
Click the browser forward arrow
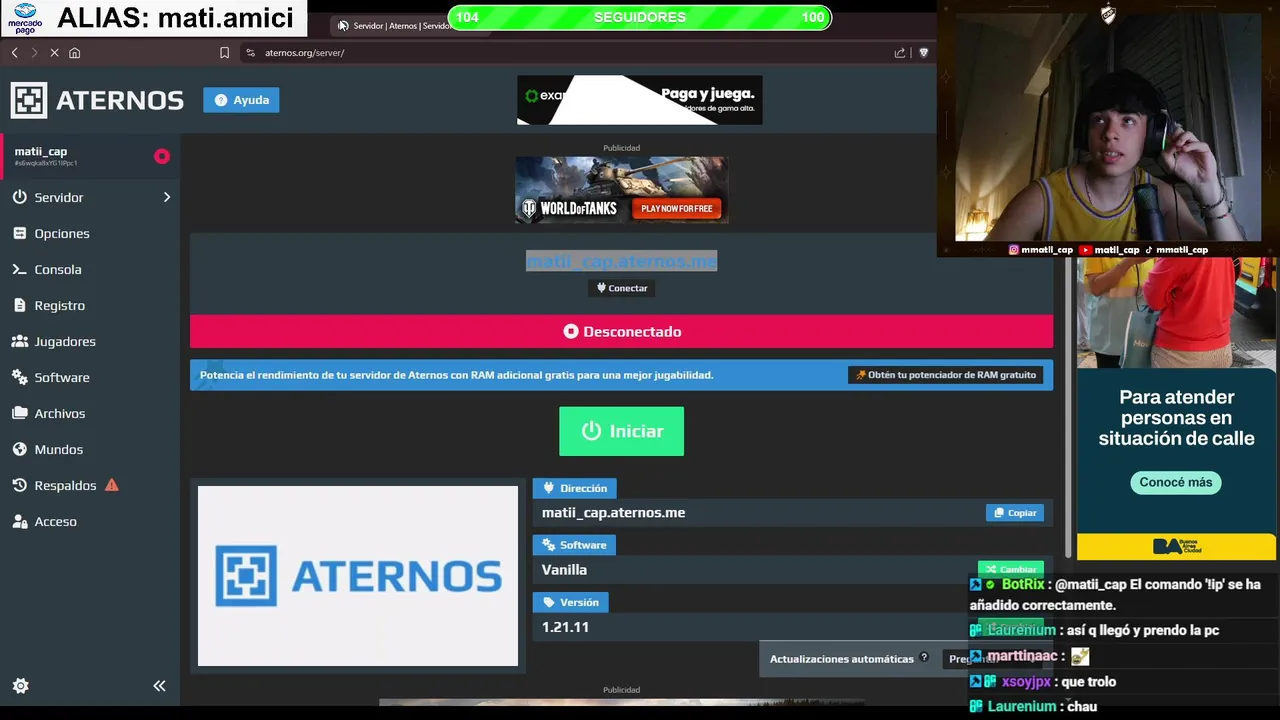pos(34,53)
